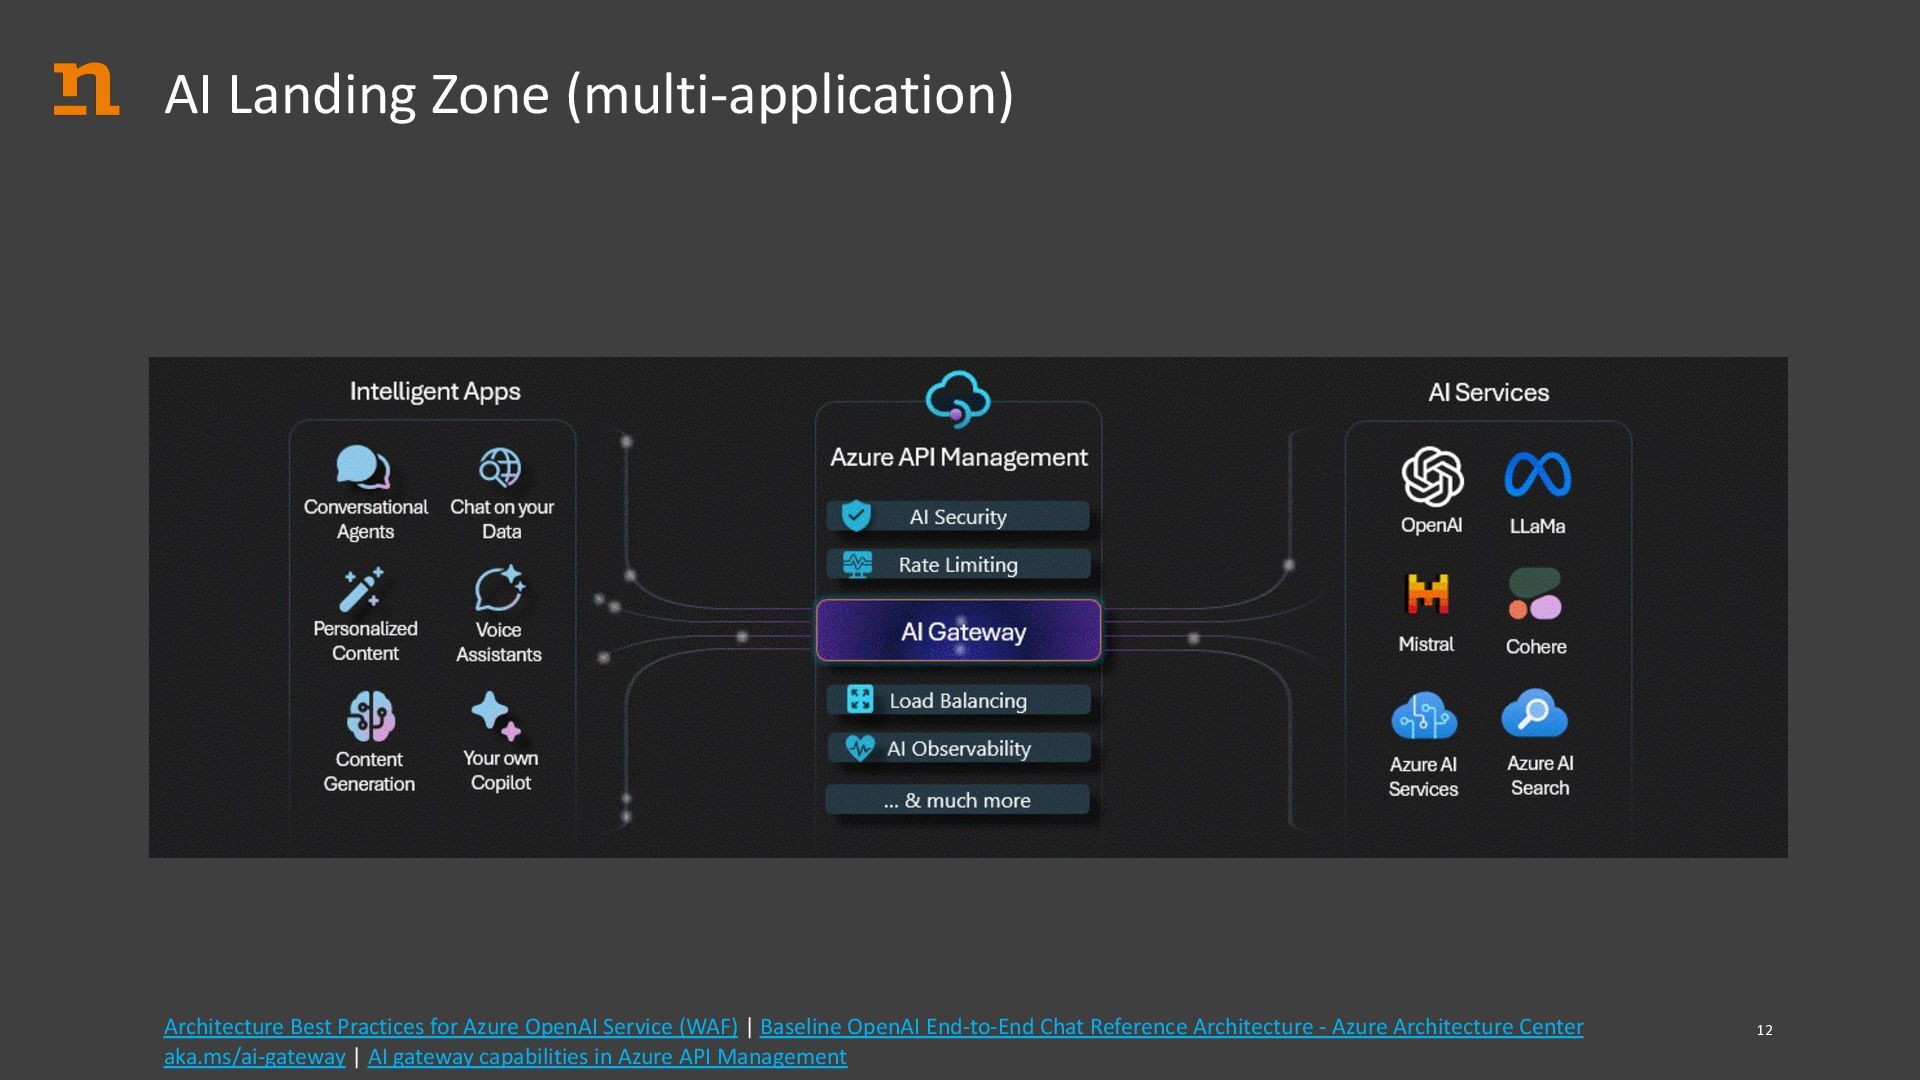Click the 'Your own Copilot' label

[x=501, y=771]
